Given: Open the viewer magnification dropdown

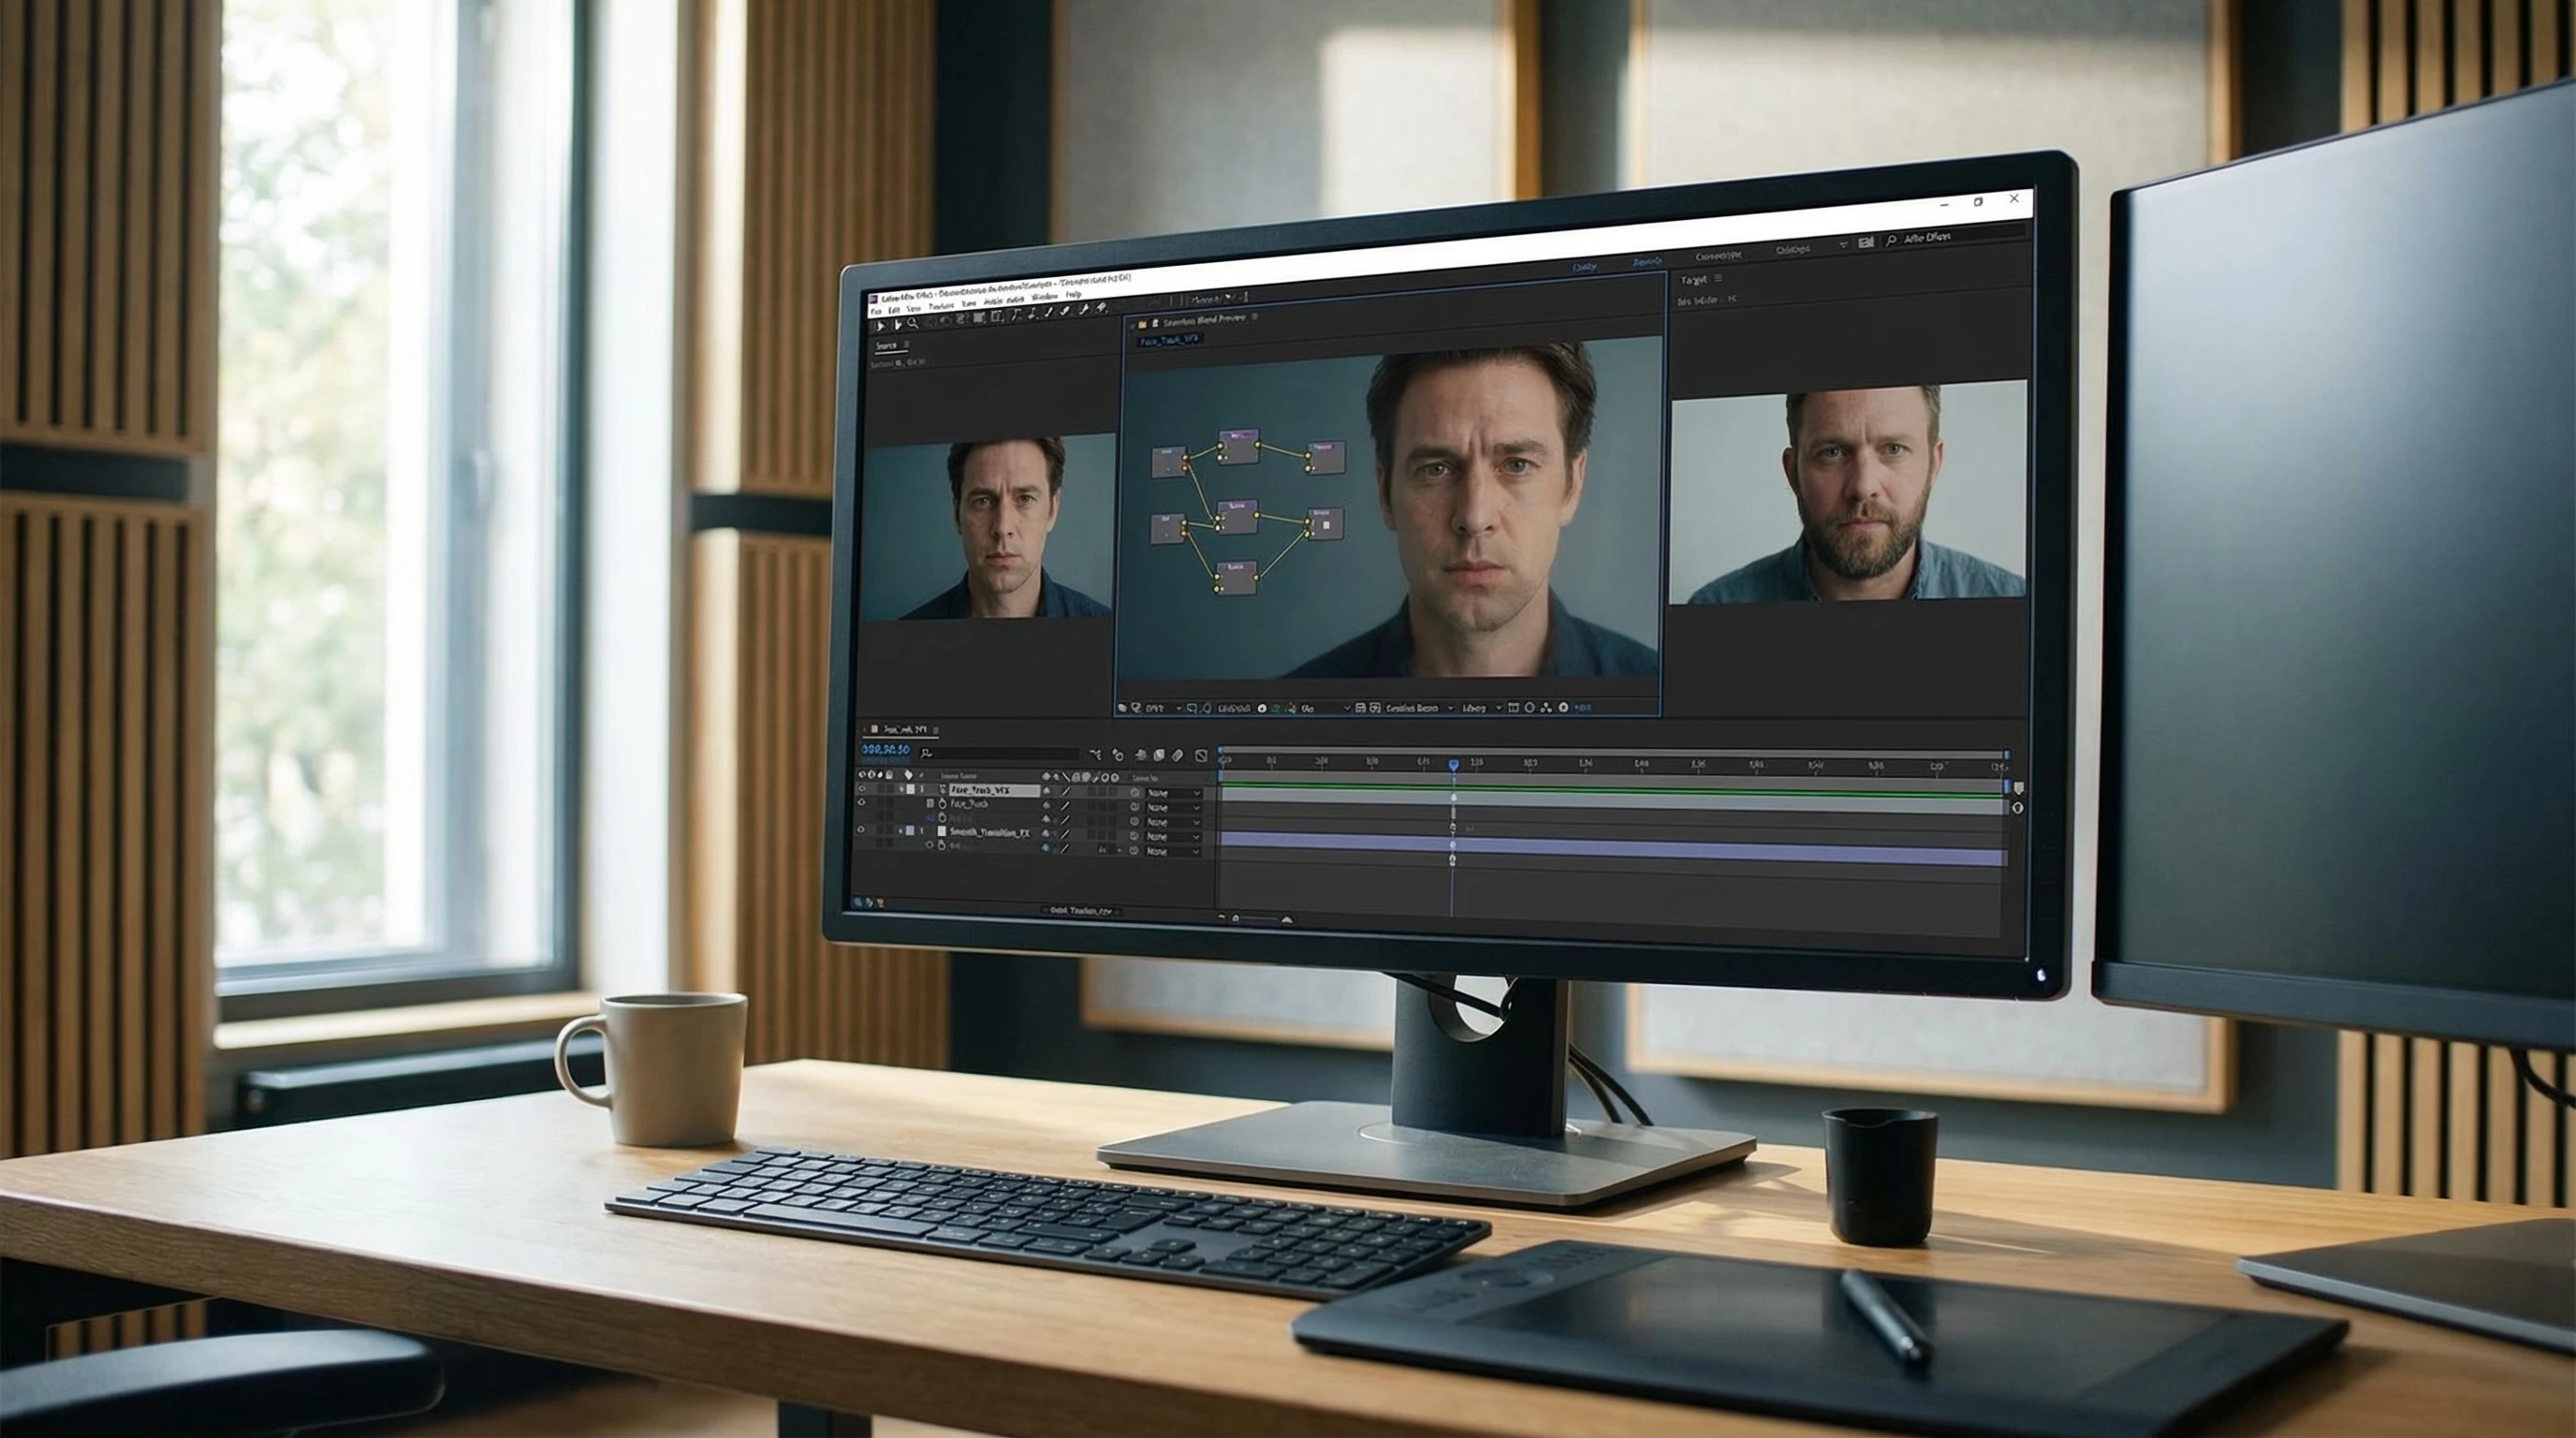Looking at the screenshot, I should [1162, 708].
